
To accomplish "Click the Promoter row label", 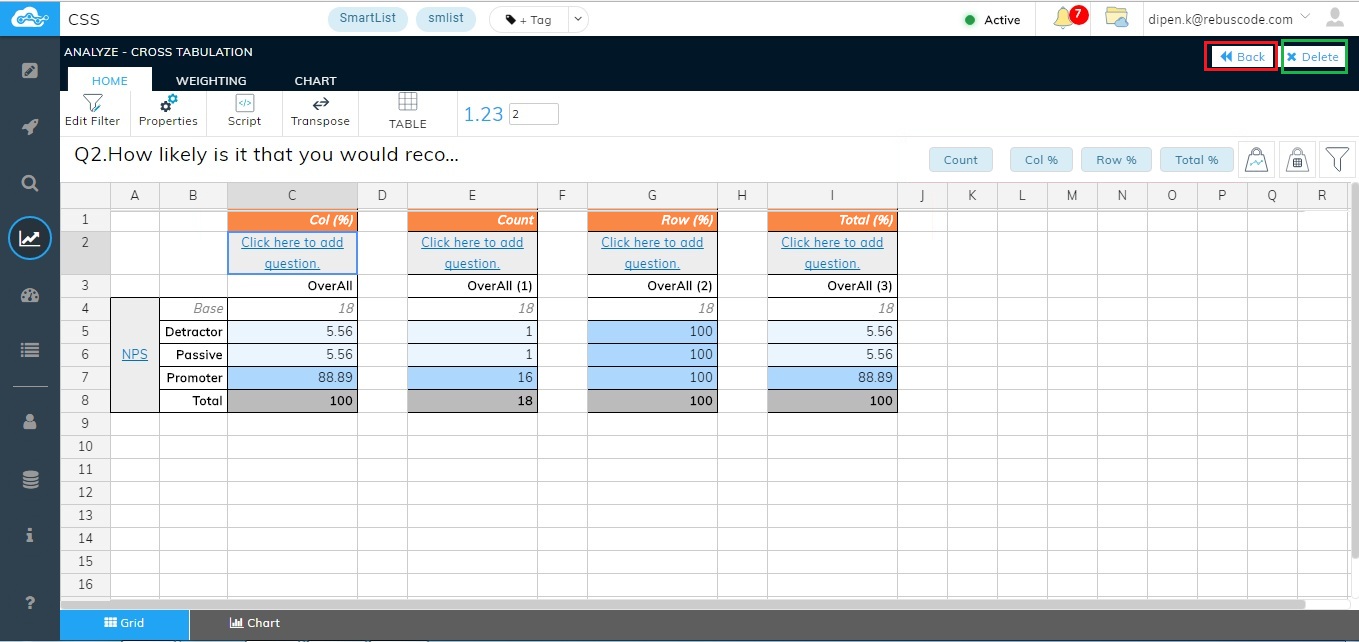I will pos(194,378).
